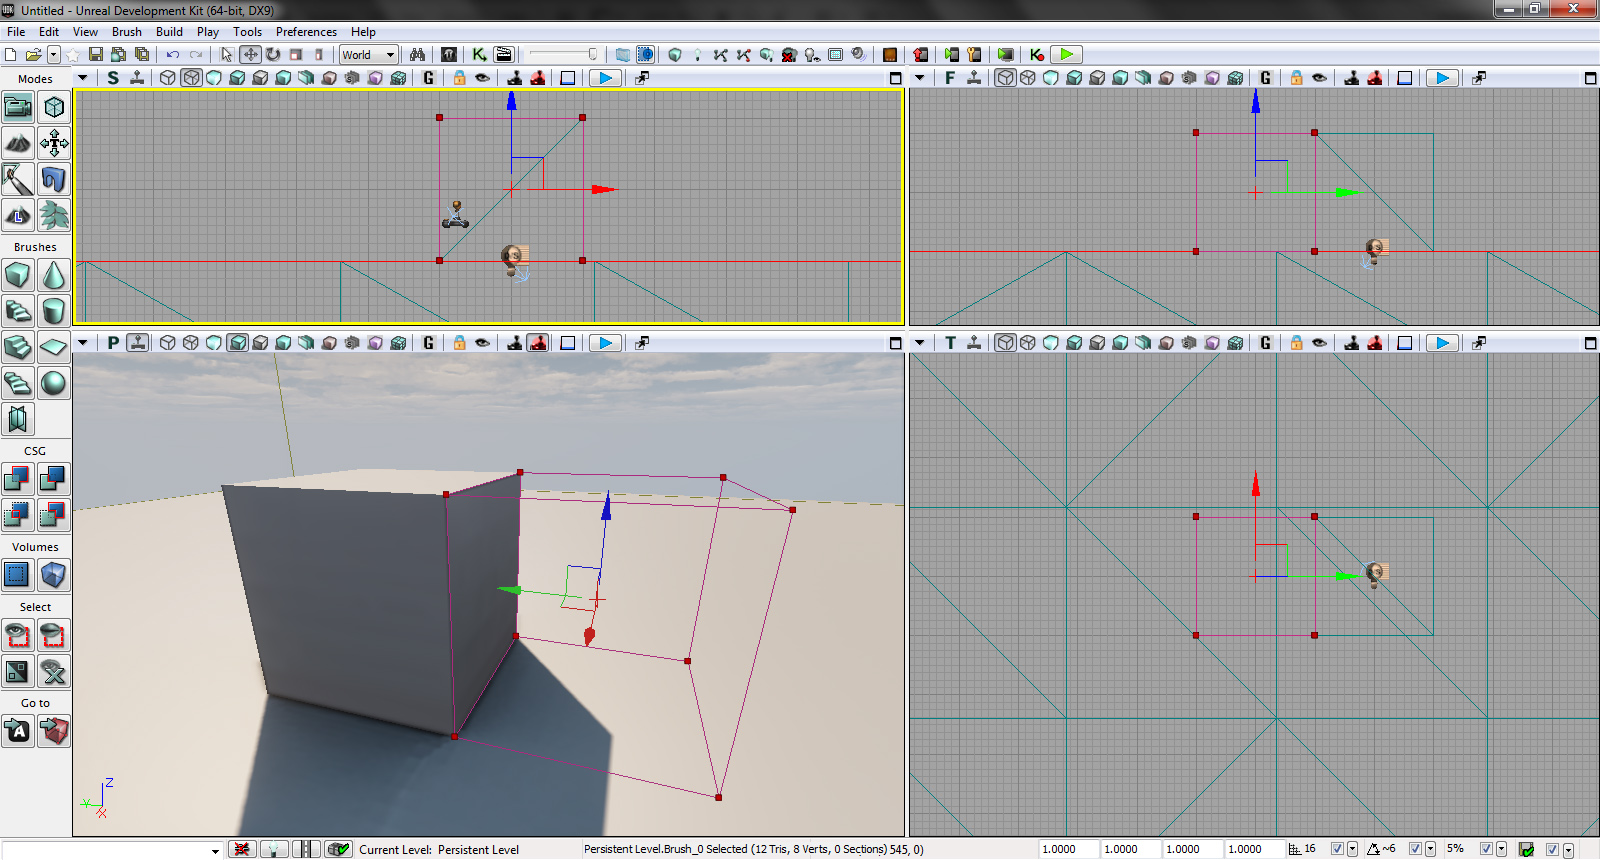
Task: Launch Unreal Kismet editor
Action: click(480, 55)
